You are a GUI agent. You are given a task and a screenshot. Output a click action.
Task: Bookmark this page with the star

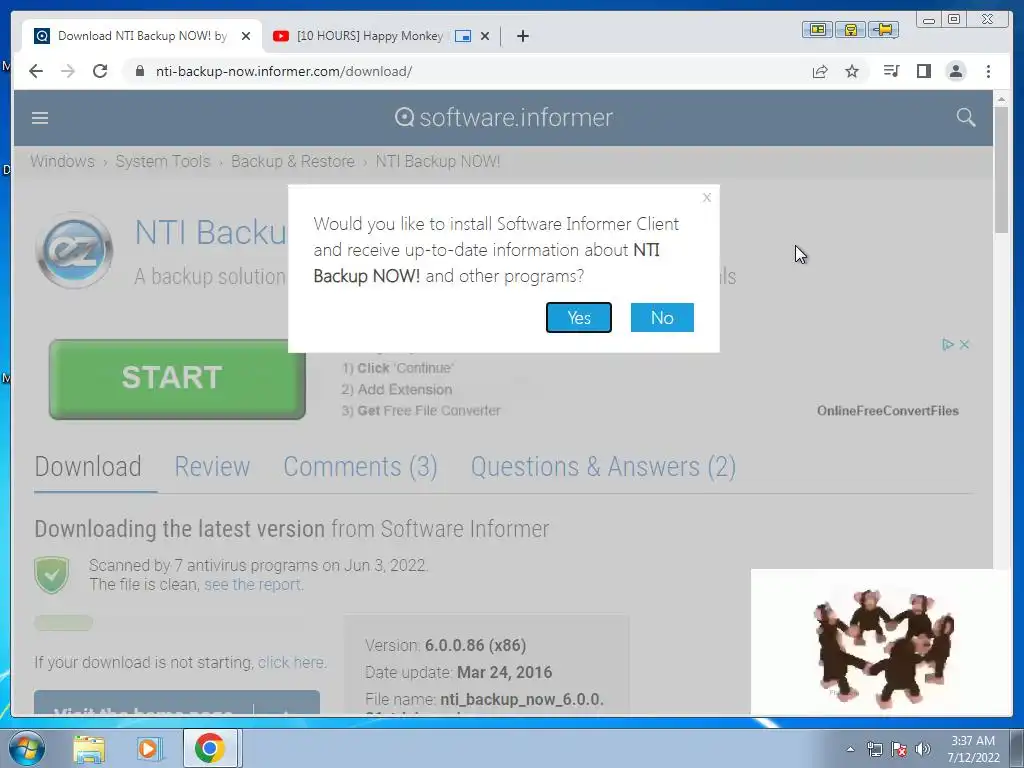[x=852, y=71]
